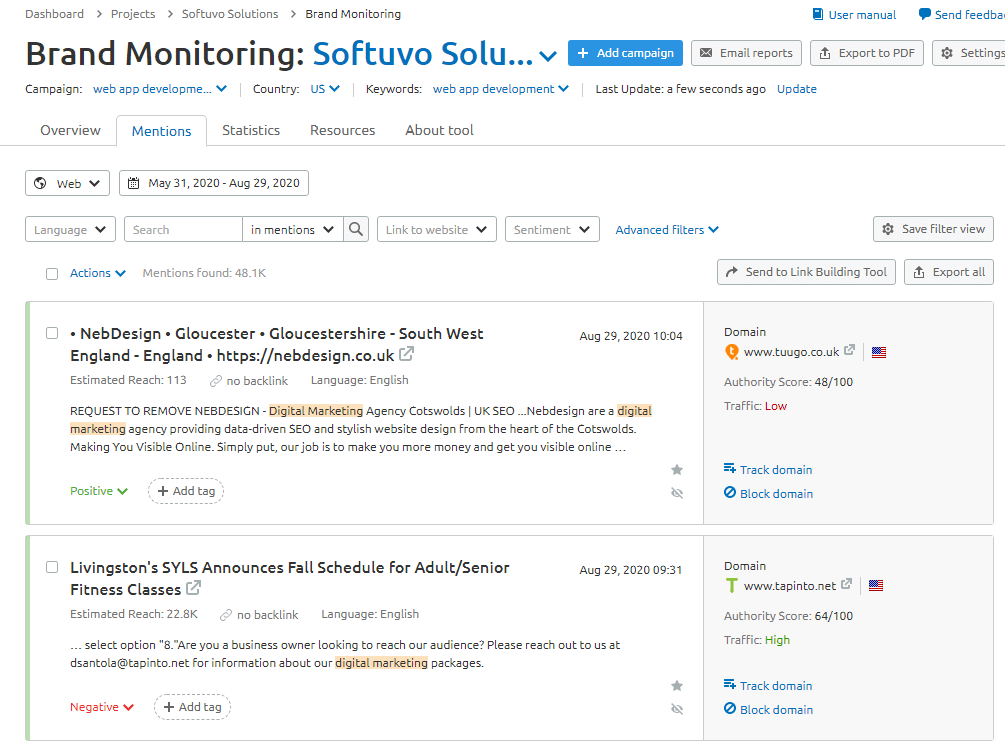Star the Livingston's SYLS mention as favorite
Viewport: 1005px width, 748px height.
click(x=677, y=686)
